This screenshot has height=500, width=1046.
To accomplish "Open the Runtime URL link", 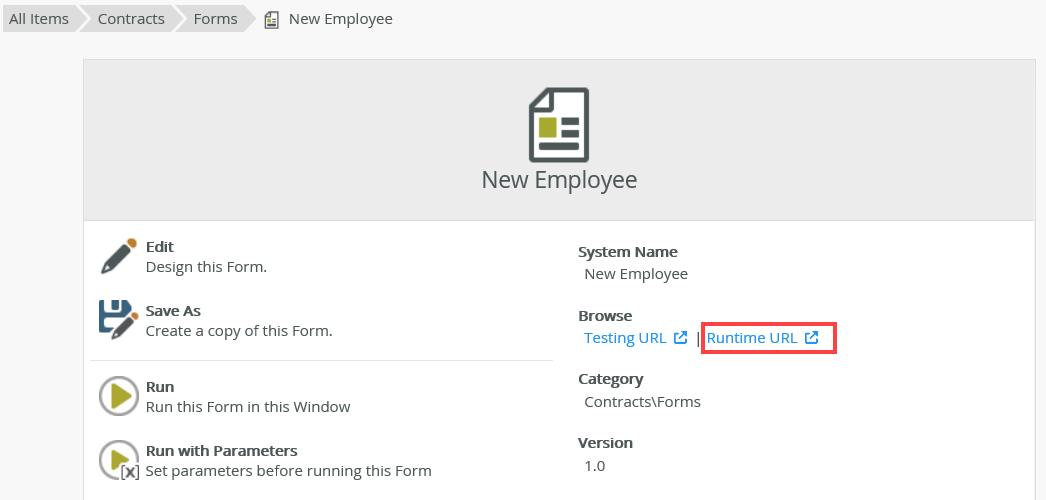I will 752,338.
